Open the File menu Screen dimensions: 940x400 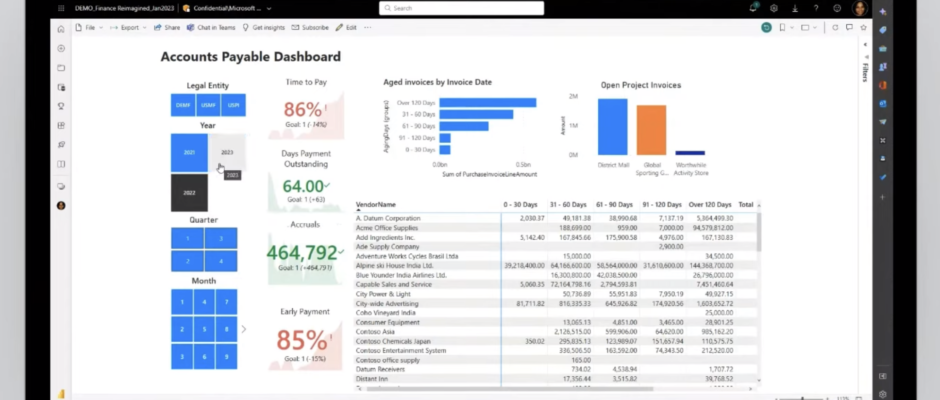[89, 28]
